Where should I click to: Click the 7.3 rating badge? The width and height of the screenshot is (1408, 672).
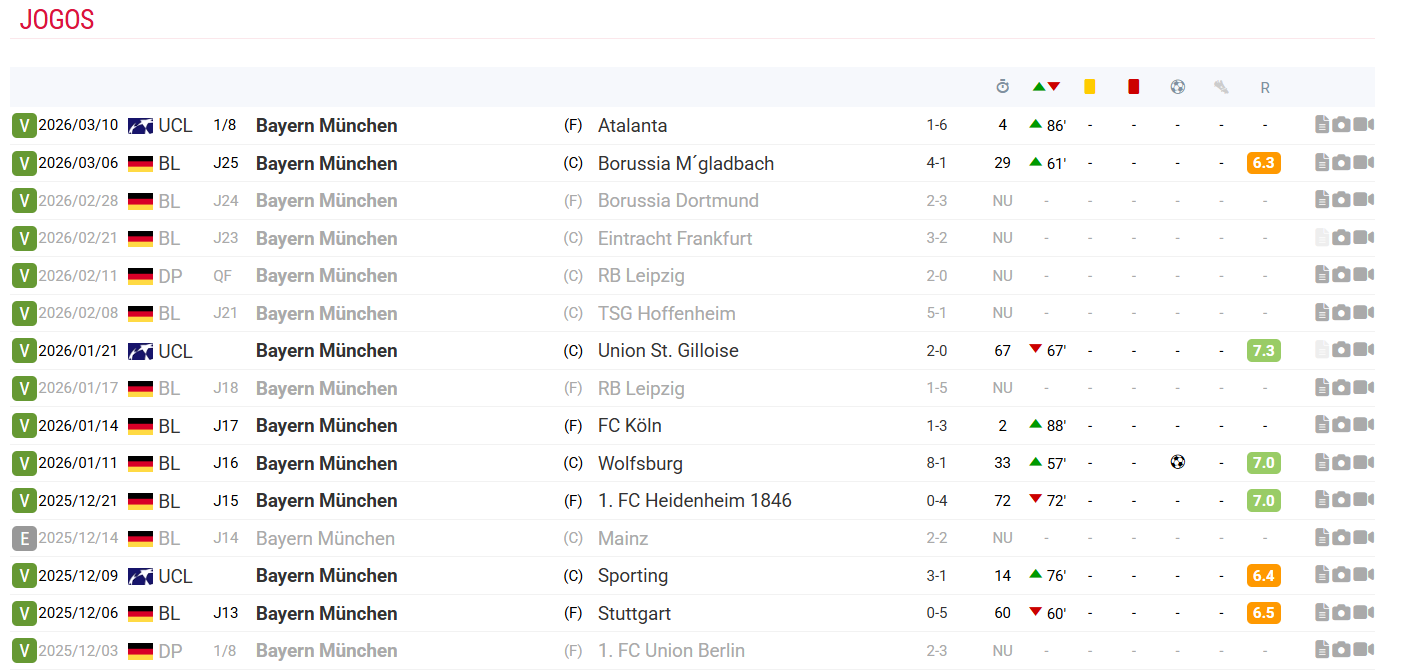pos(1264,351)
